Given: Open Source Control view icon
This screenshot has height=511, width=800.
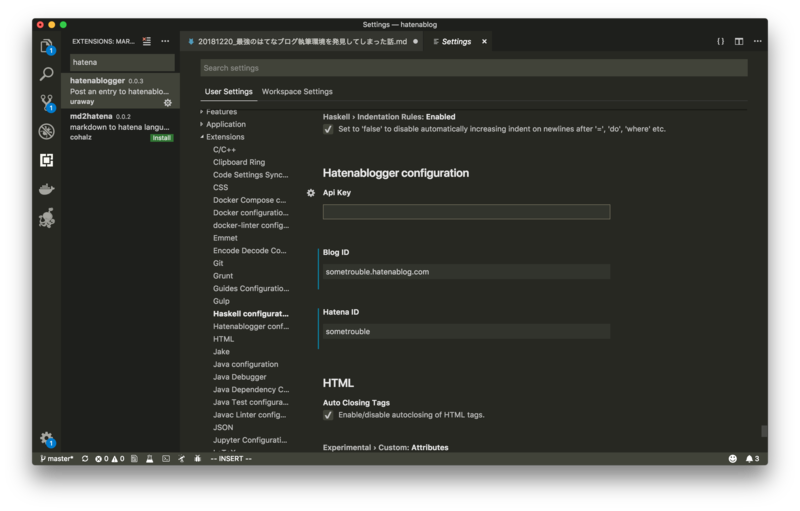Looking at the screenshot, I should 46,103.
